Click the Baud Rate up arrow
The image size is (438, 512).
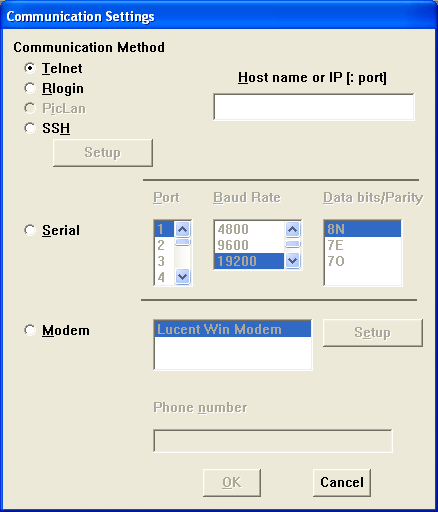point(292,229)
